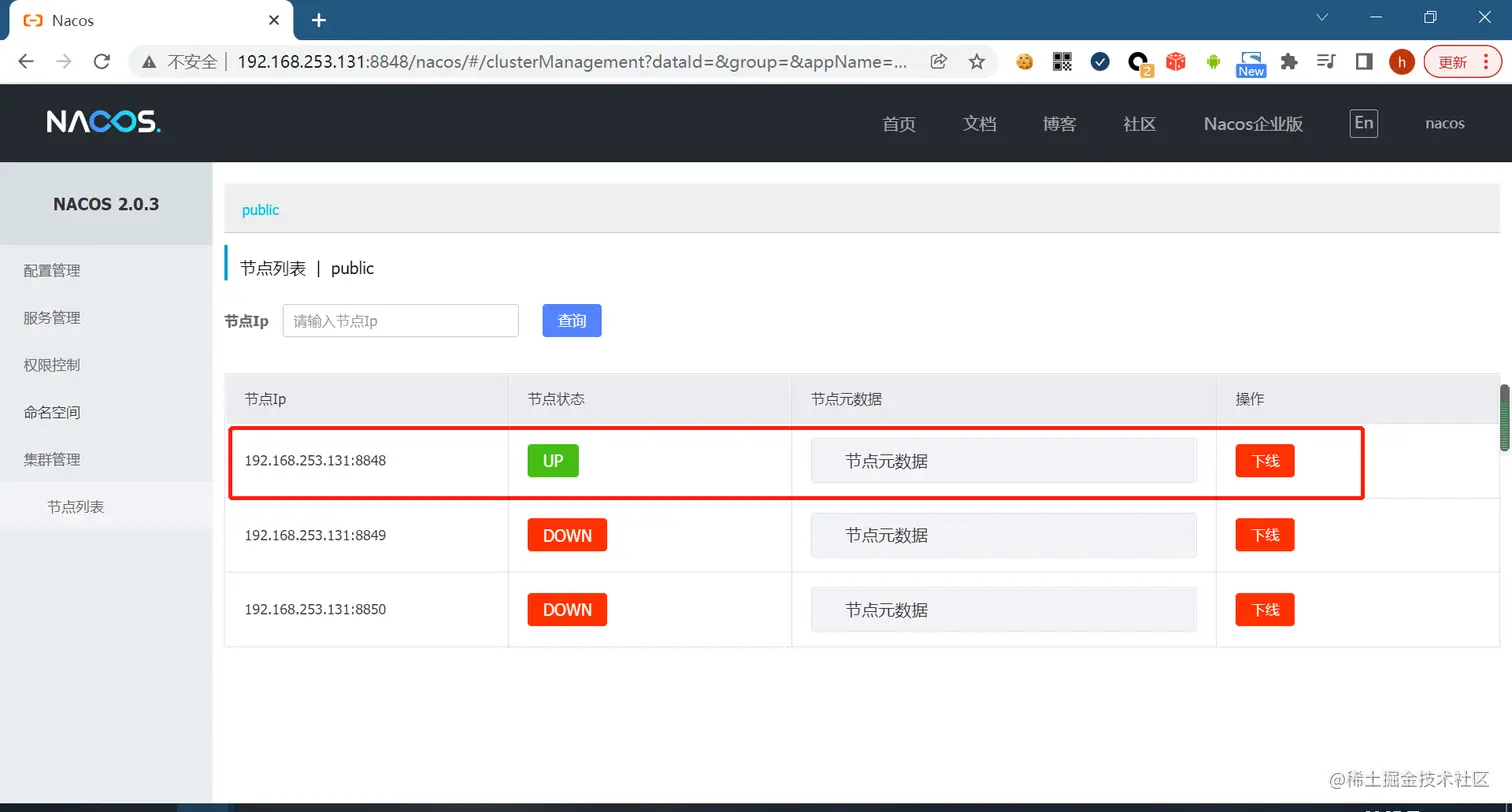
Task: Open the green Android extension
Action: (1213, 61)
